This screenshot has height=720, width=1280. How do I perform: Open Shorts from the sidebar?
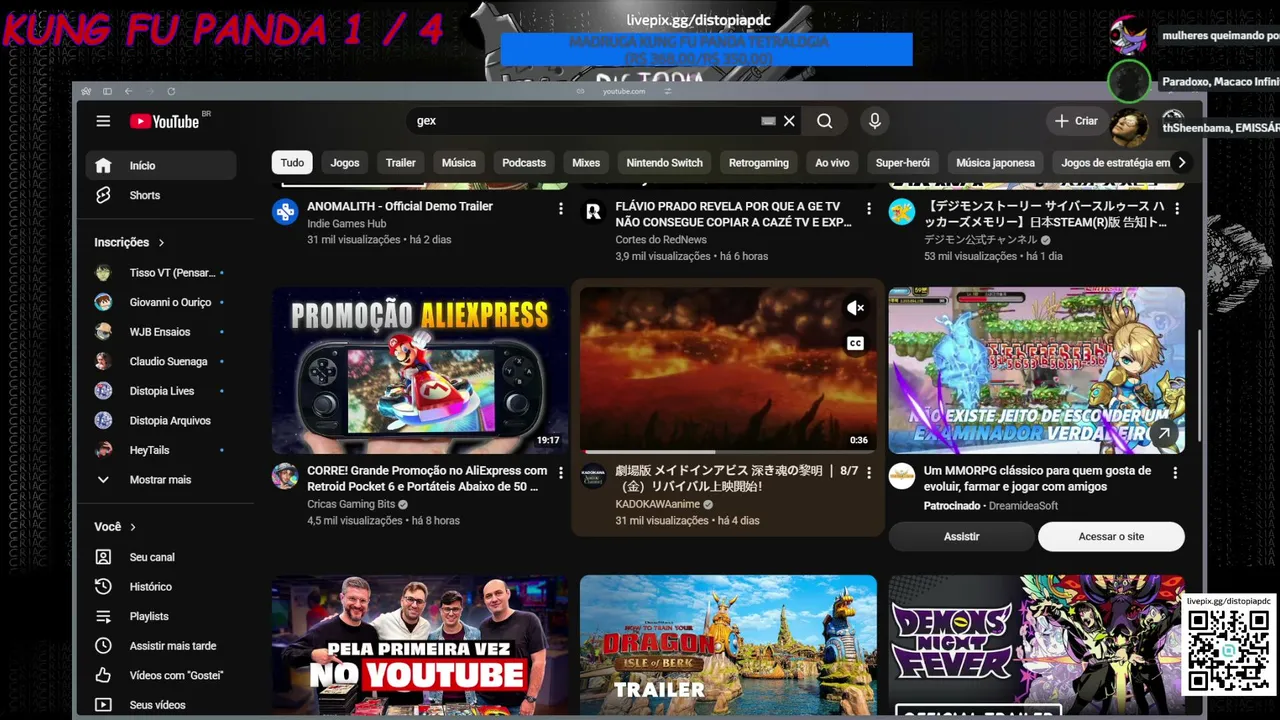pos(161,195)
